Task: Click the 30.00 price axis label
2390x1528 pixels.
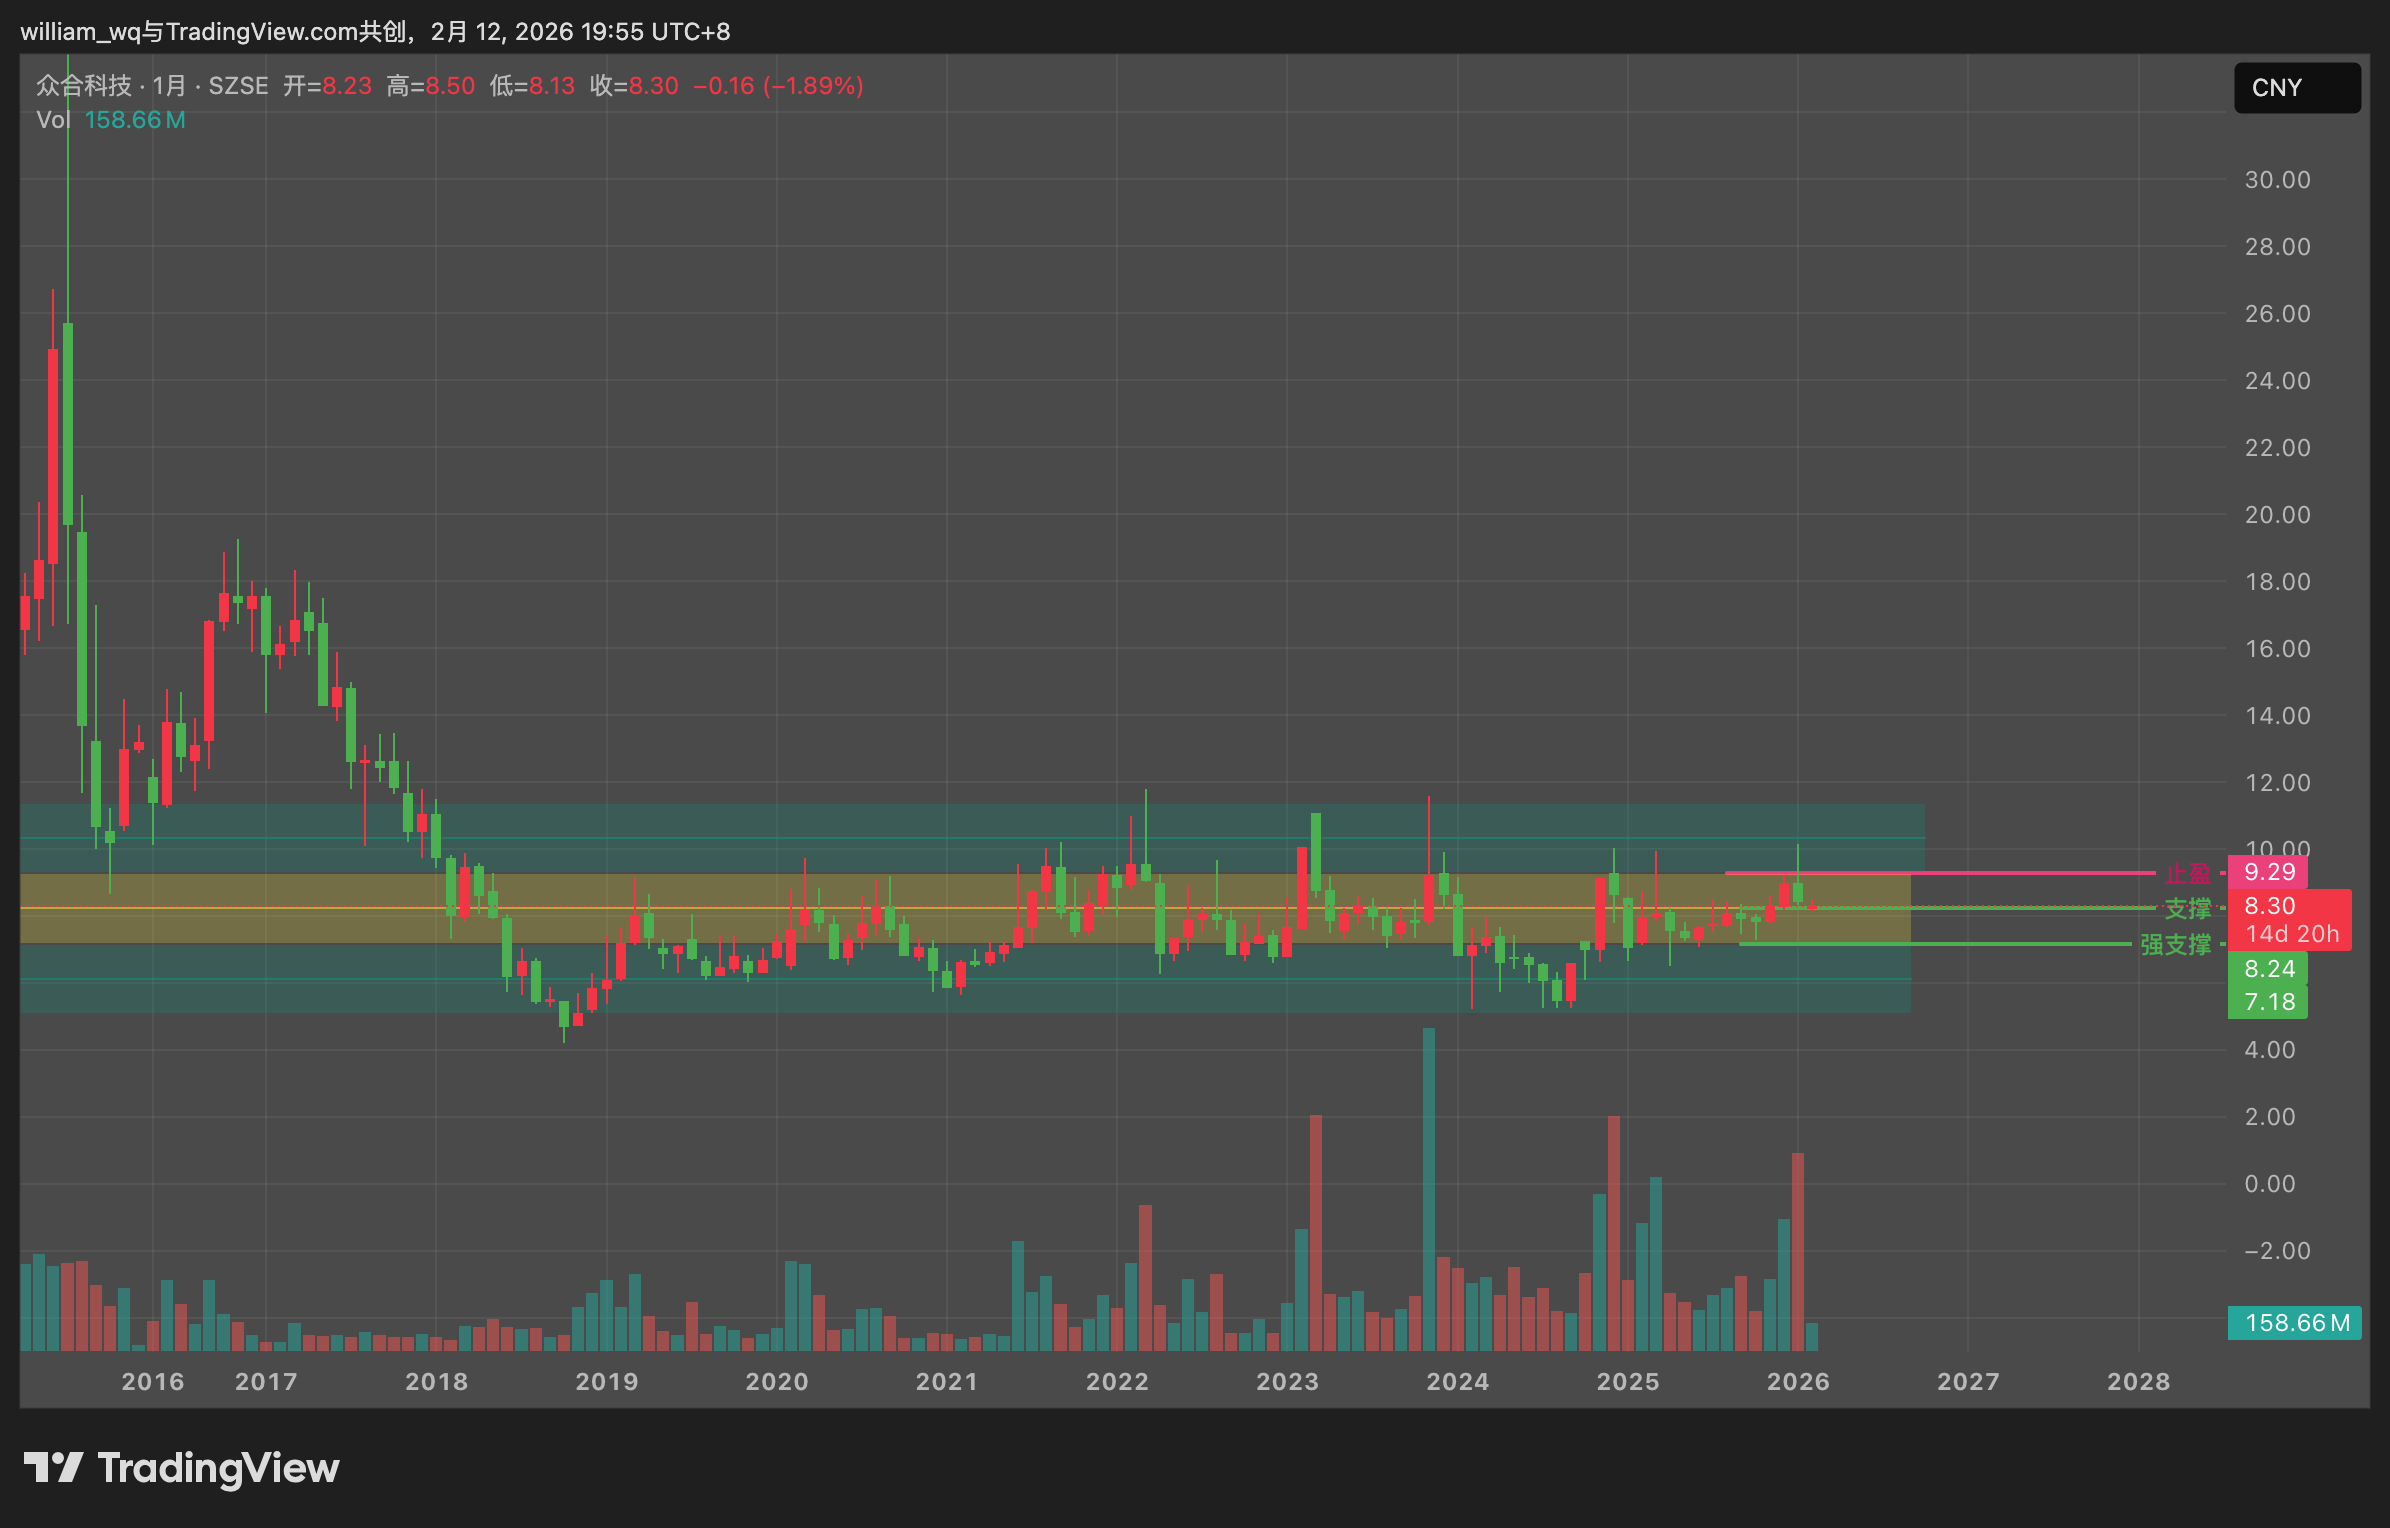Action: tap(2277, 180)
